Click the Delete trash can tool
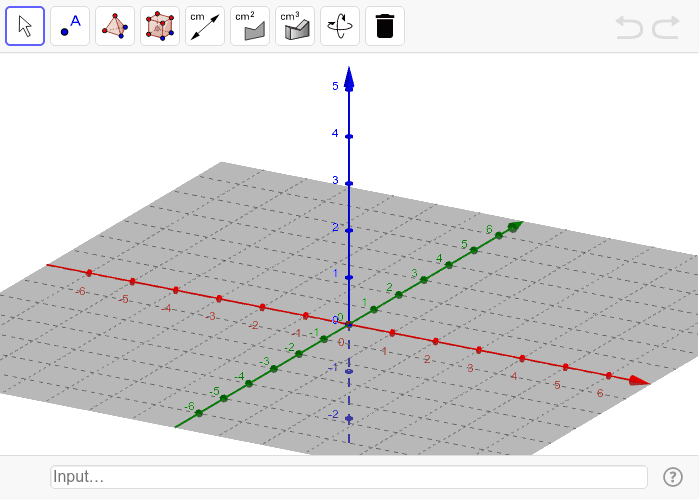This screenshot has height=500, width=700. 385,26
